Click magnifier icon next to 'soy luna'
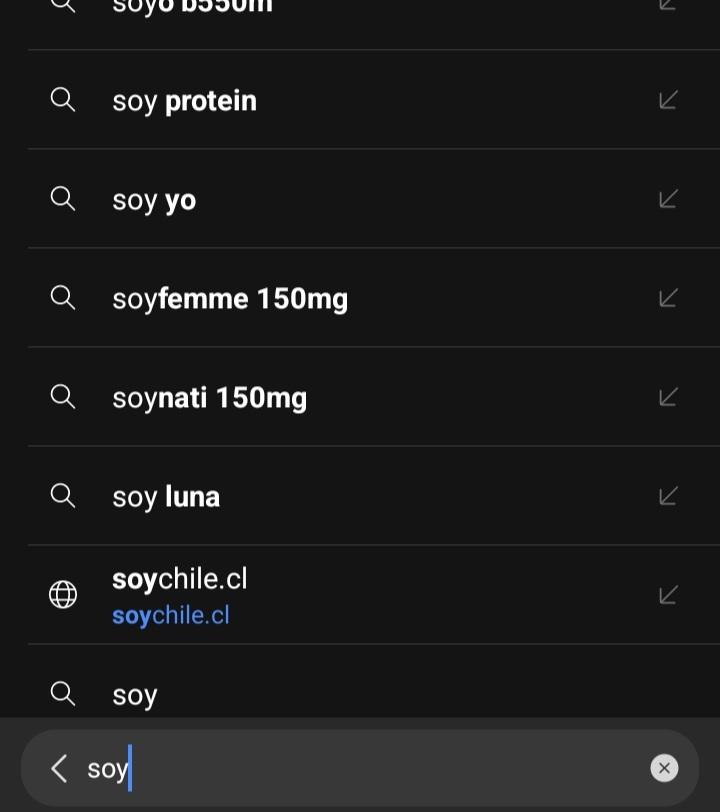The height and width of the screenshot is (812, 720). point(63,496)
